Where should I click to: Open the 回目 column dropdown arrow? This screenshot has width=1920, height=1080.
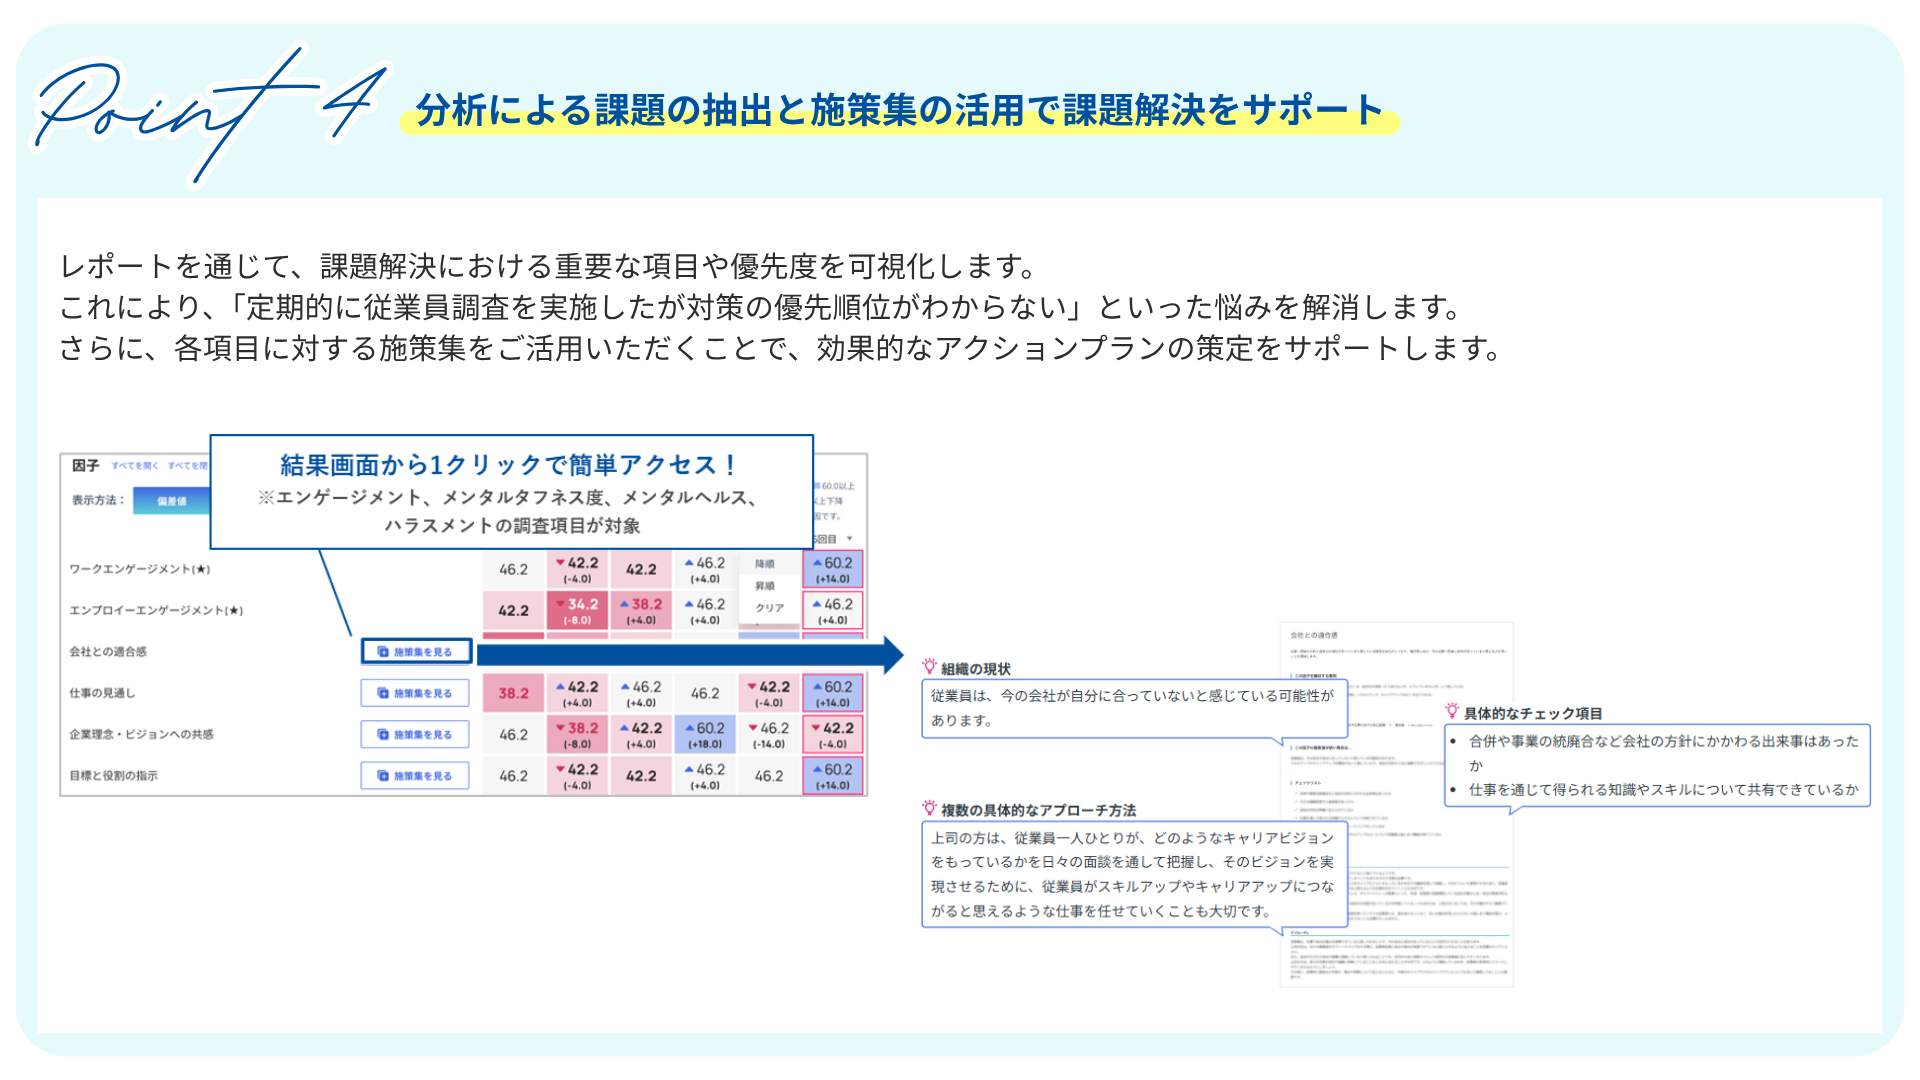coord(849,539)
